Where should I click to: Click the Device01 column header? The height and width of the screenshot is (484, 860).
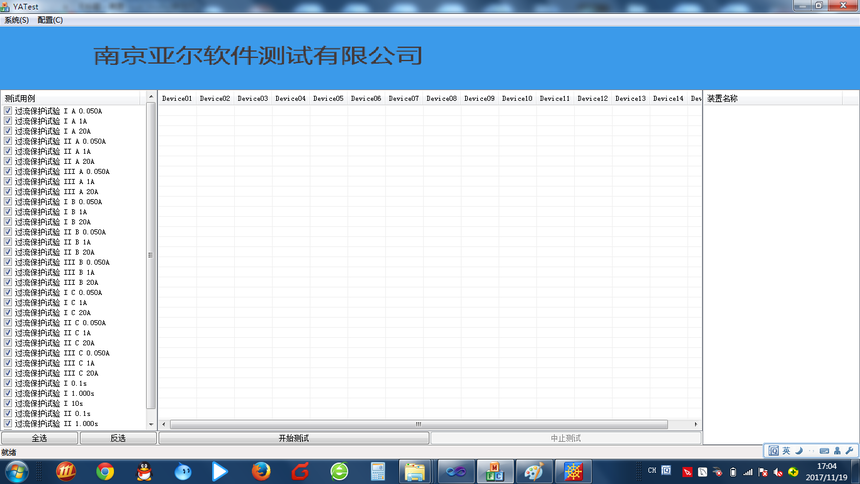(177, 98)
